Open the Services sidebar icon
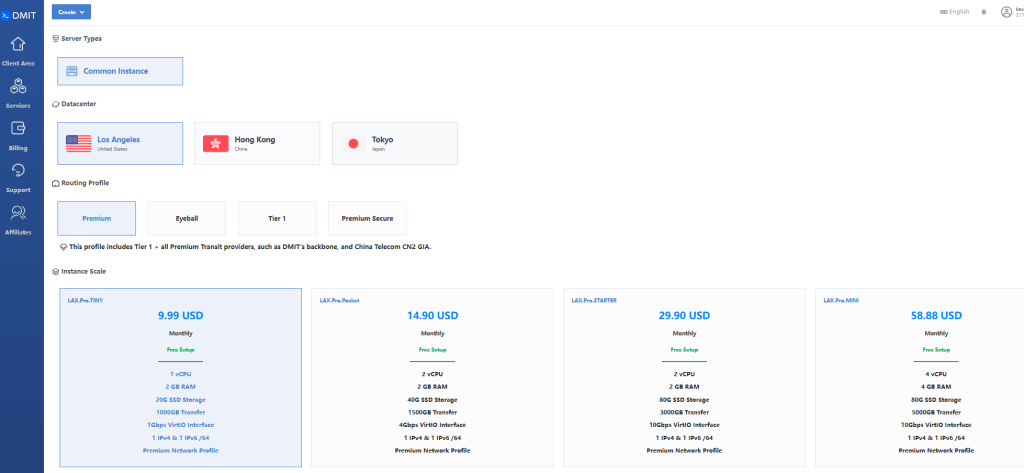Viewport: 1024px width, 473px height. coord(18,88)
